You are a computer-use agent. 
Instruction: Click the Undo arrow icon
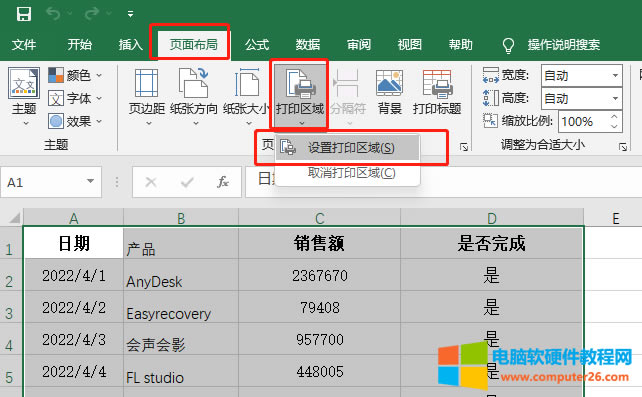point(53,14)
